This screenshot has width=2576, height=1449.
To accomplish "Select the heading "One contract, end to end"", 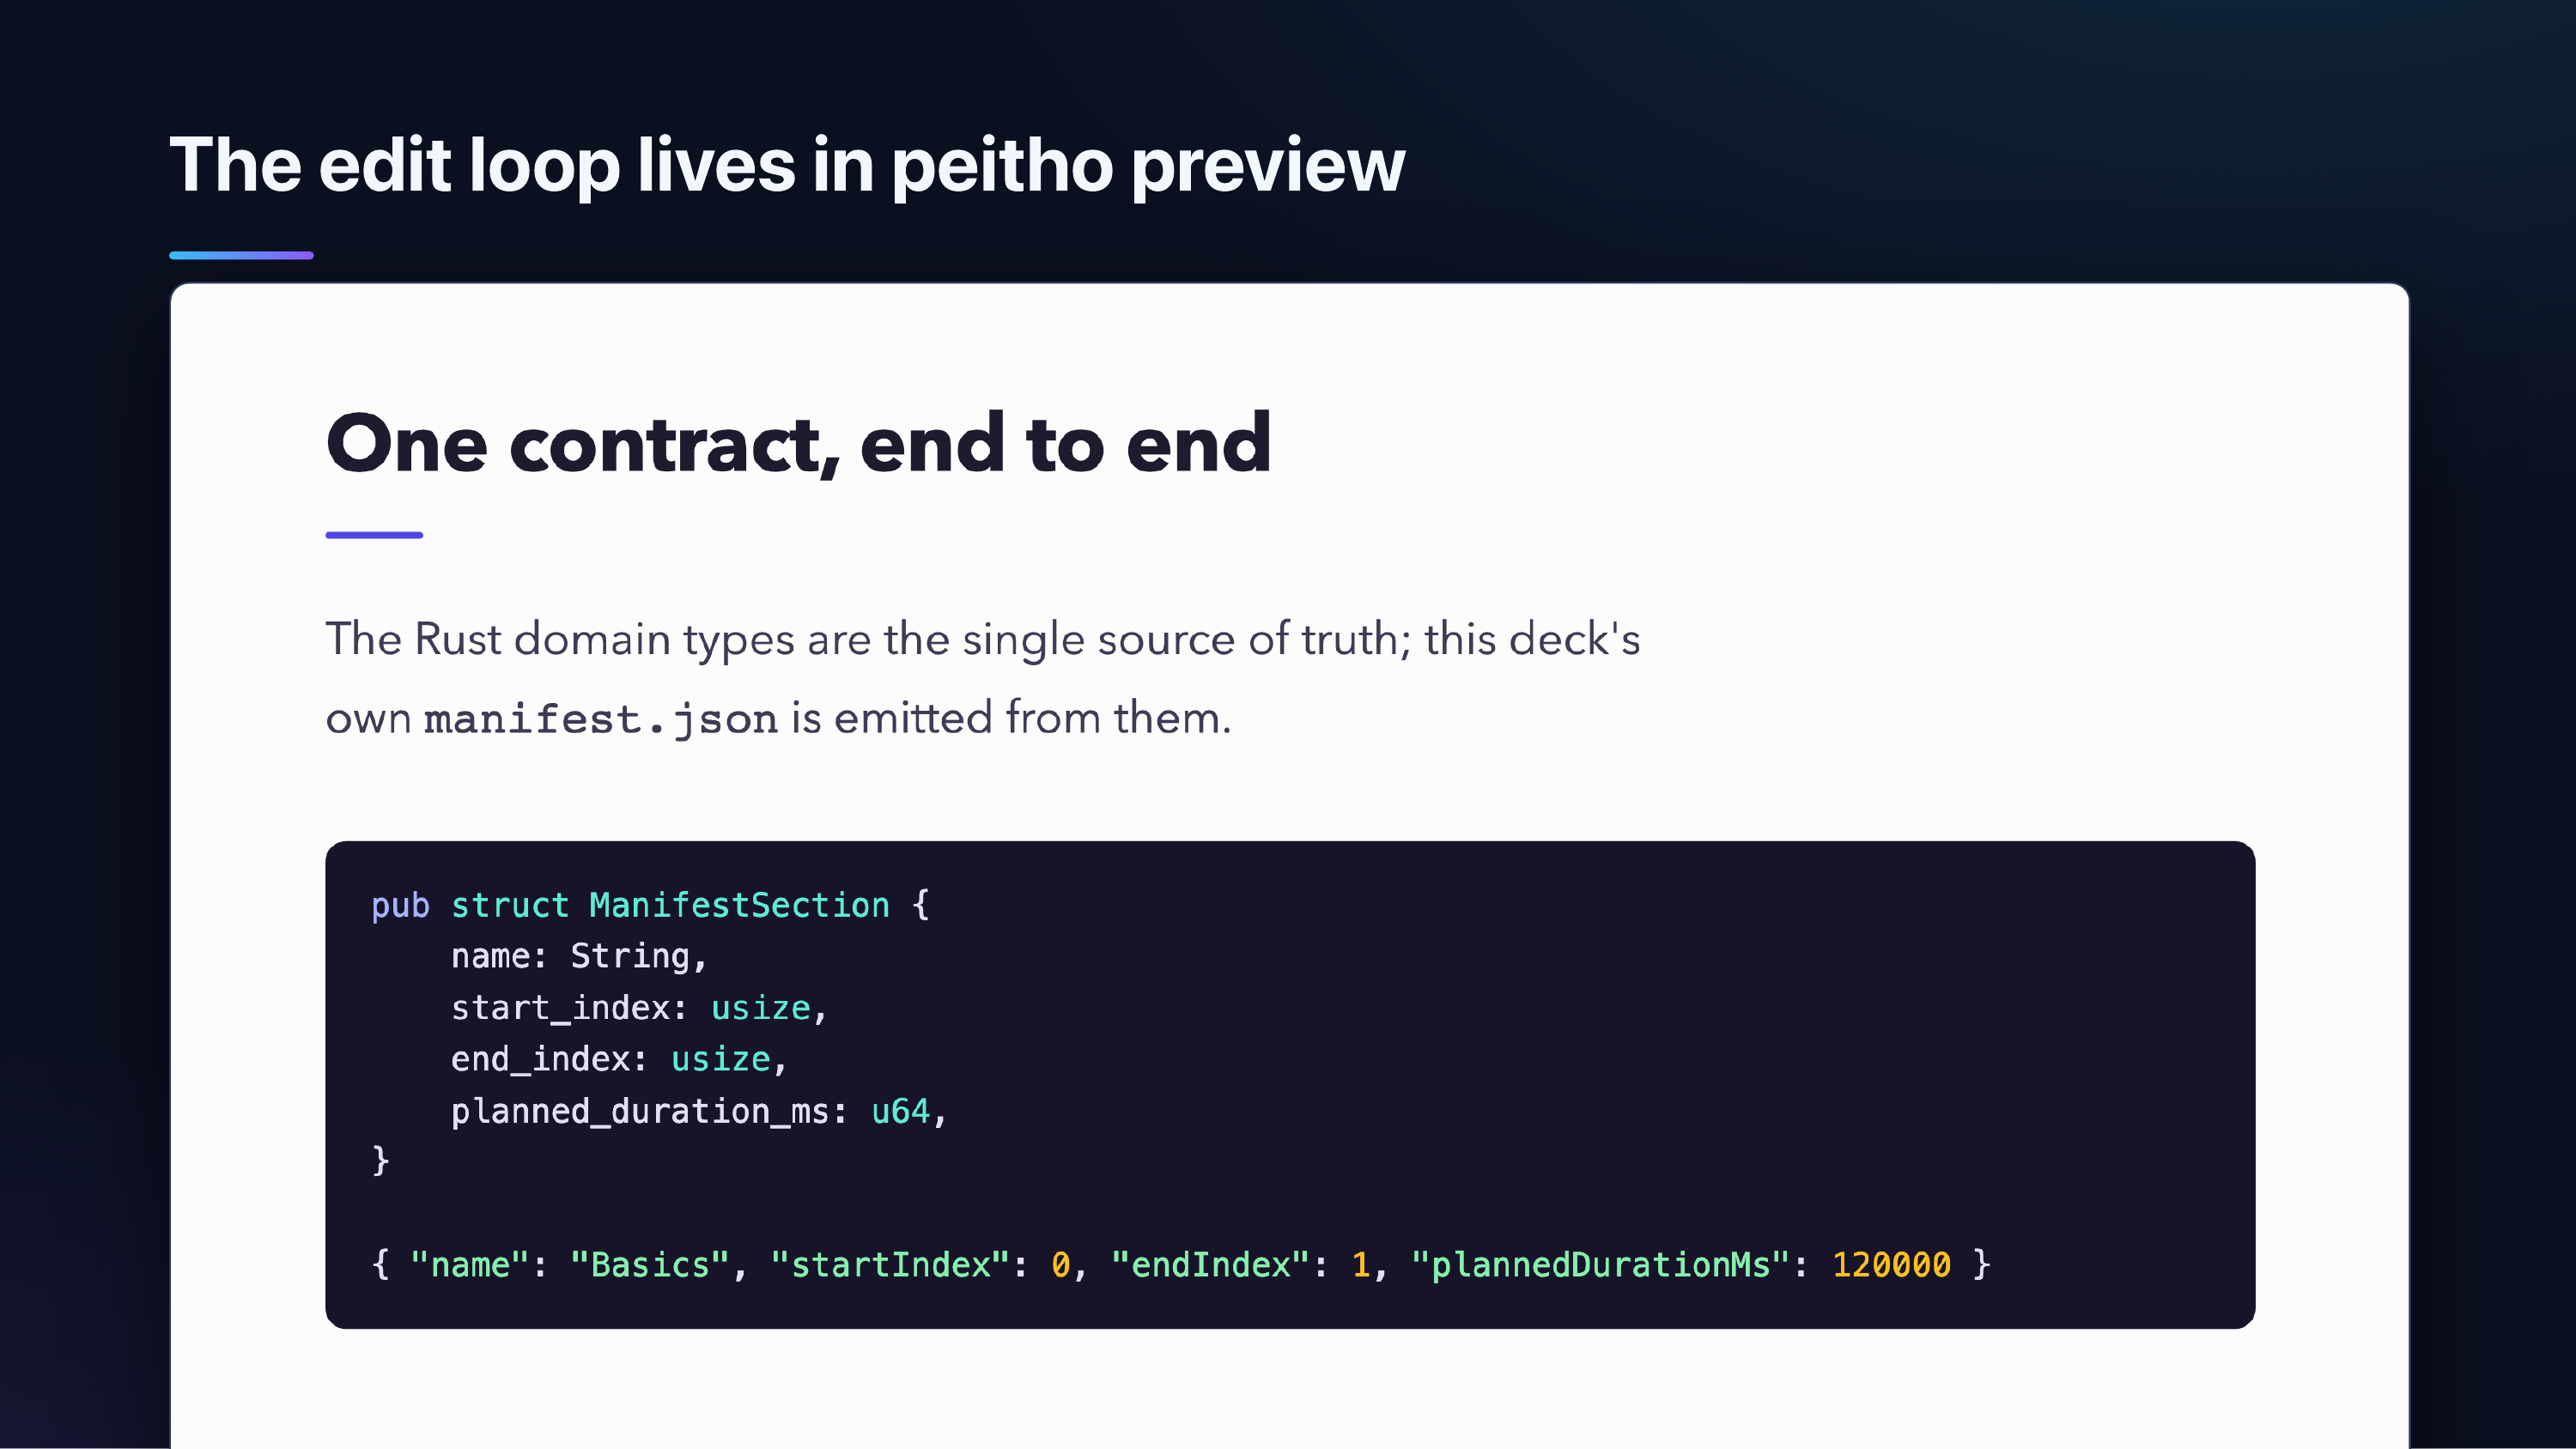I will pyautogui.click(x=798, y=444).
